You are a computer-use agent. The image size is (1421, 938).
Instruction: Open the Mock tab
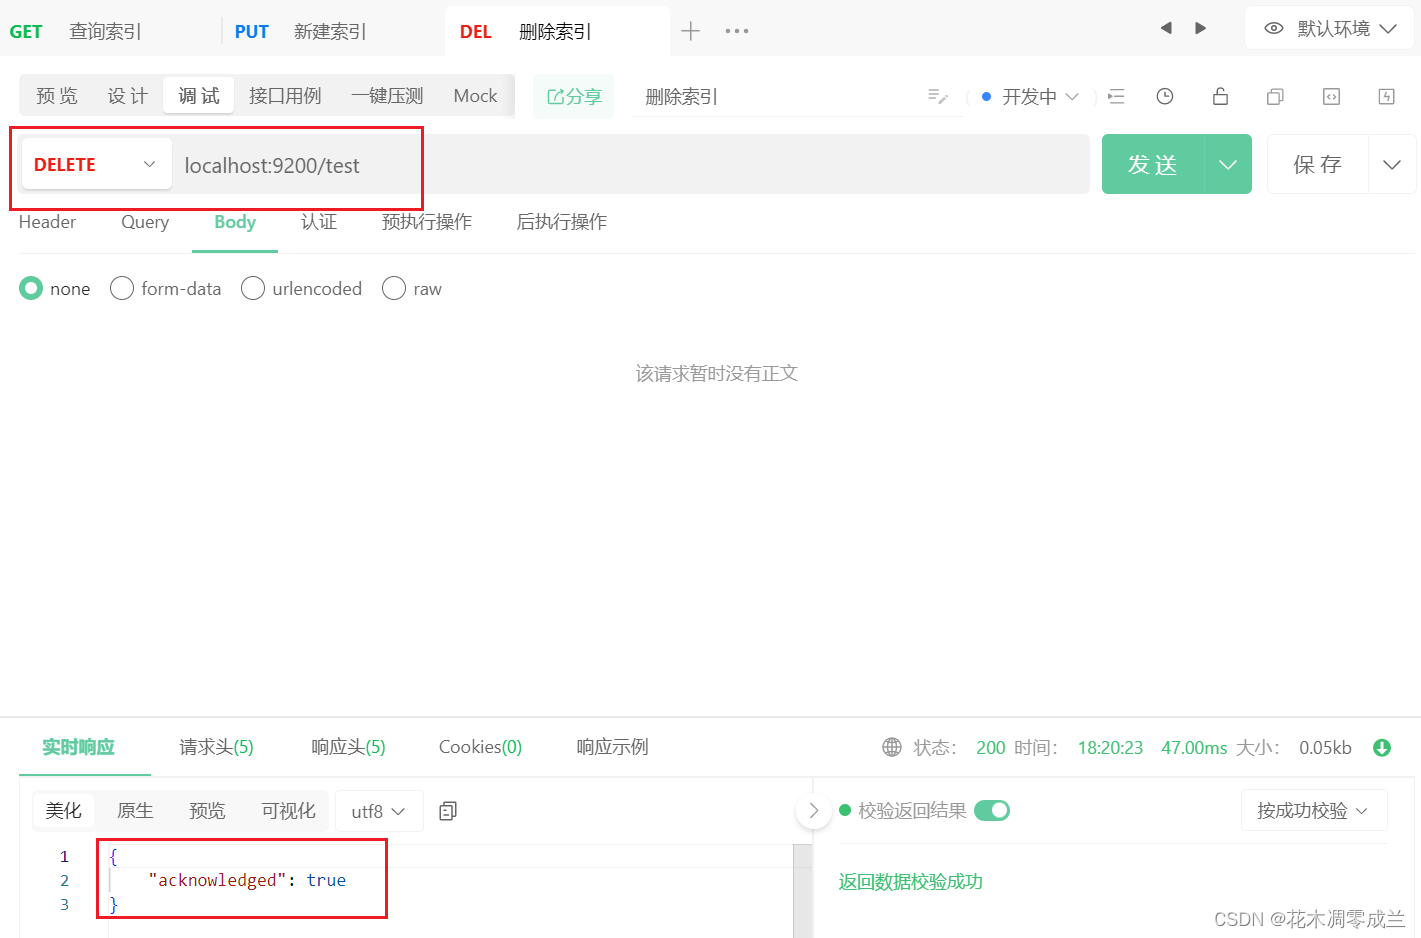coord(475,96)
